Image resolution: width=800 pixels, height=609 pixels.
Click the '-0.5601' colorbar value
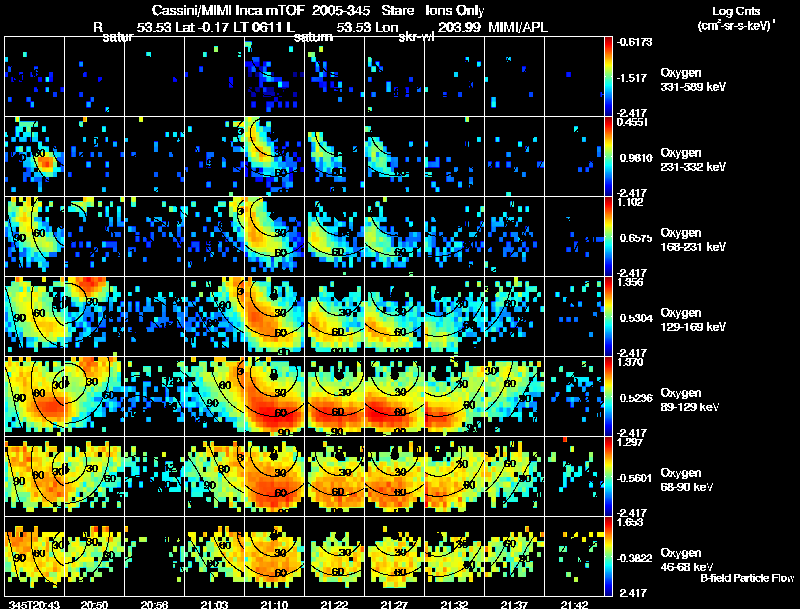tap(635, 478)
